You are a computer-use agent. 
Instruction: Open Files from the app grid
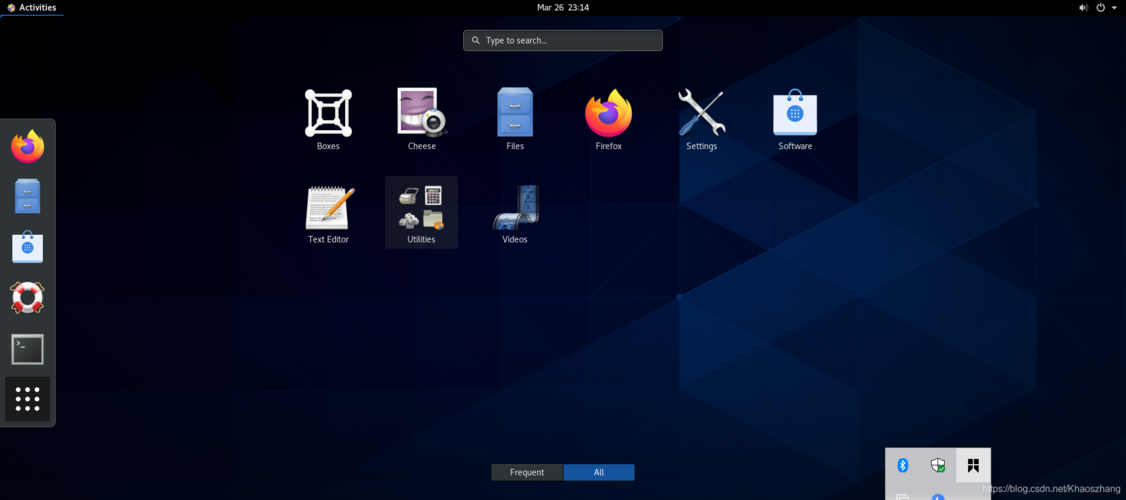pyautogui.click(x=515, y=120)
